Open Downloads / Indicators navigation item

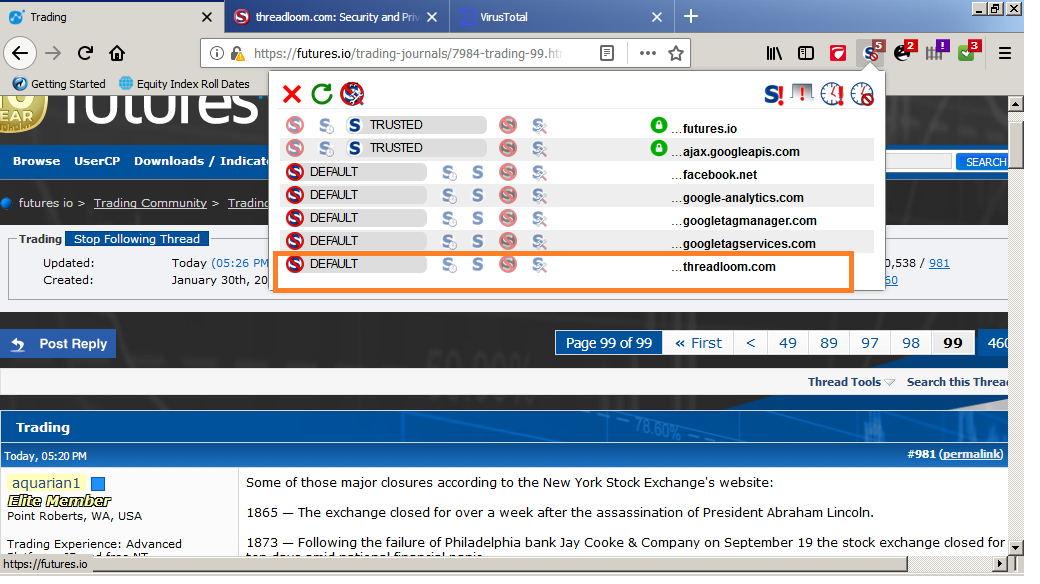(x=202, y=161)
